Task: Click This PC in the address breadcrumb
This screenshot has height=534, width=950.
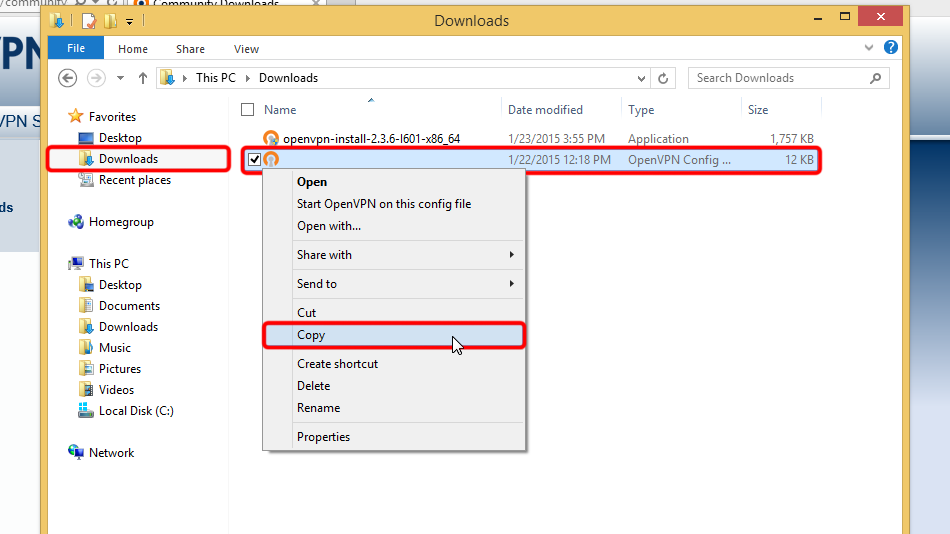Action: pos(215,78)
